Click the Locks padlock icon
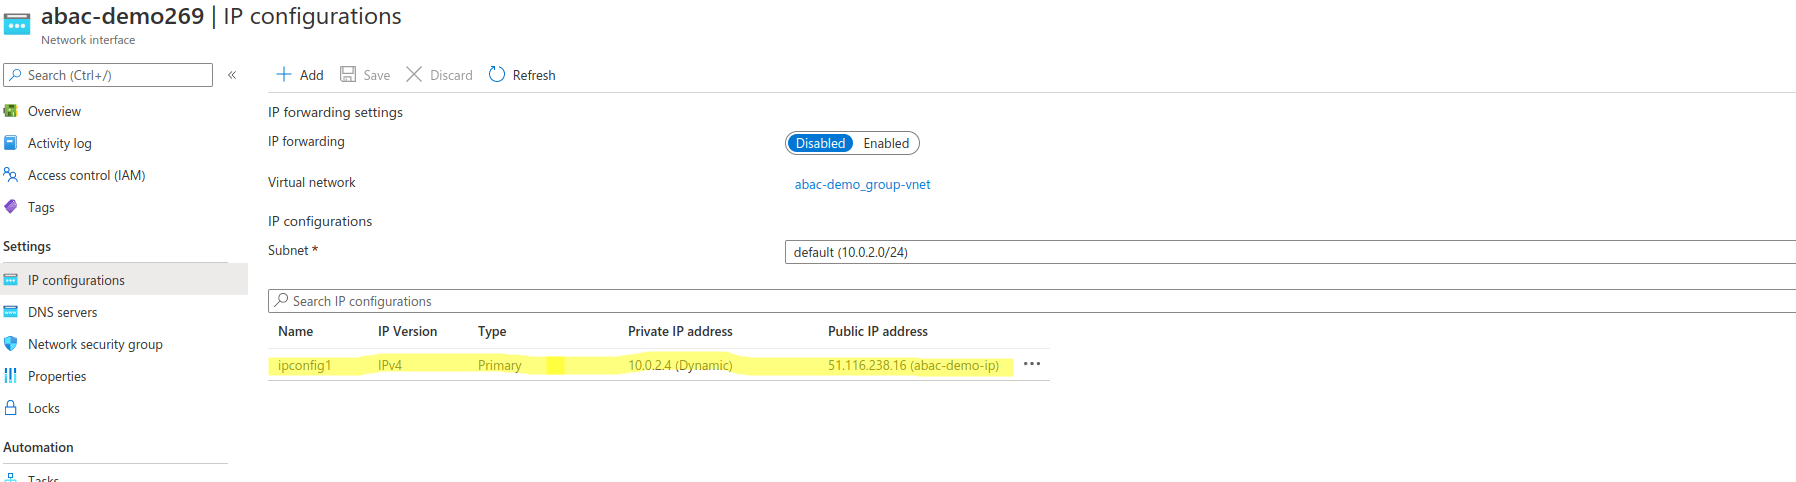Image resolution: width=1796 pixels, height=482 pixels. click(11, 408)
